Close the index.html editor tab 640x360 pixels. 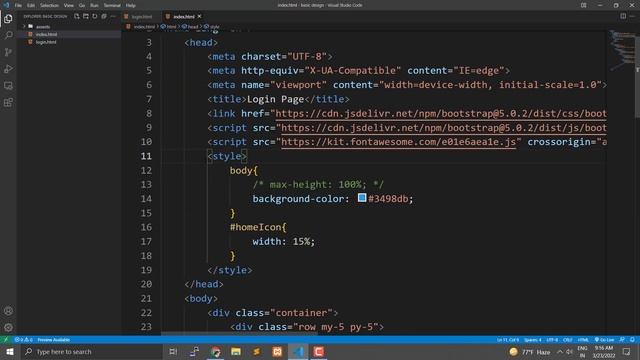pos(200,16)
